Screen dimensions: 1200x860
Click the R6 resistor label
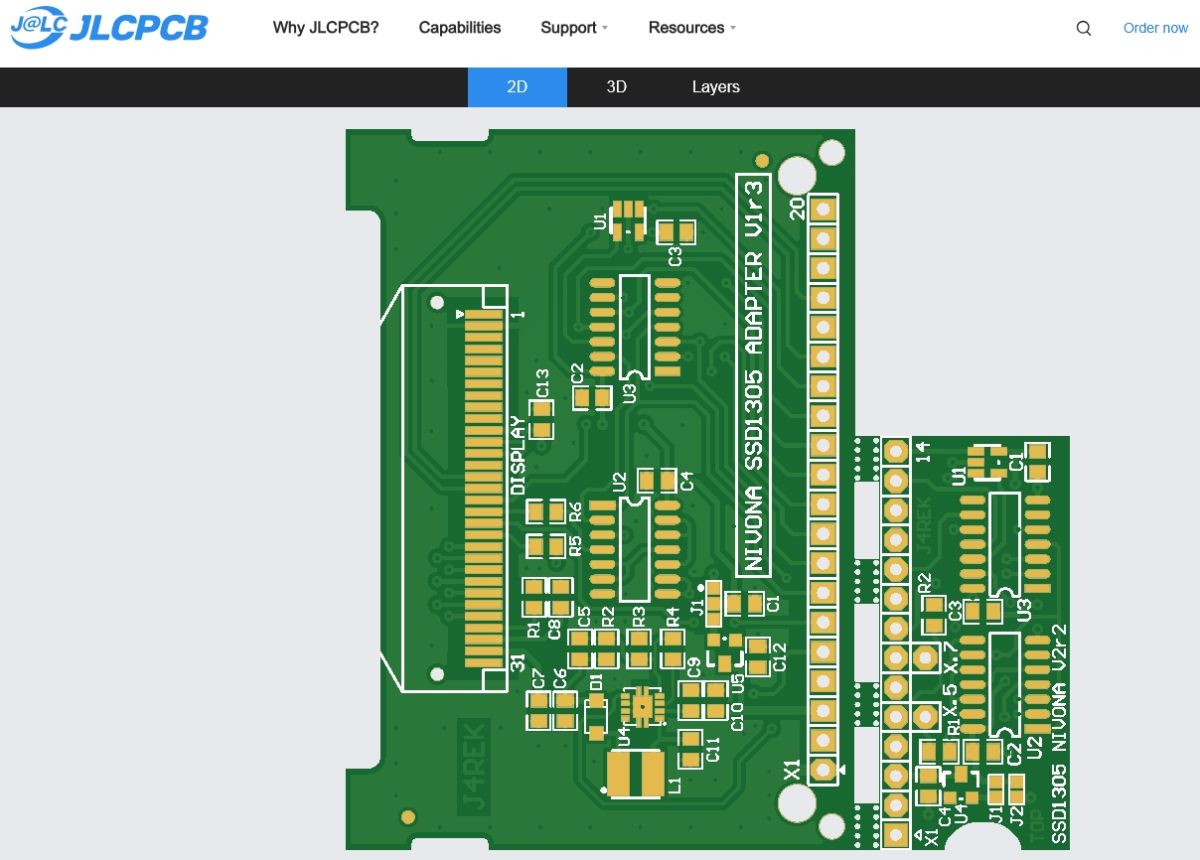[x=576, y=512]
